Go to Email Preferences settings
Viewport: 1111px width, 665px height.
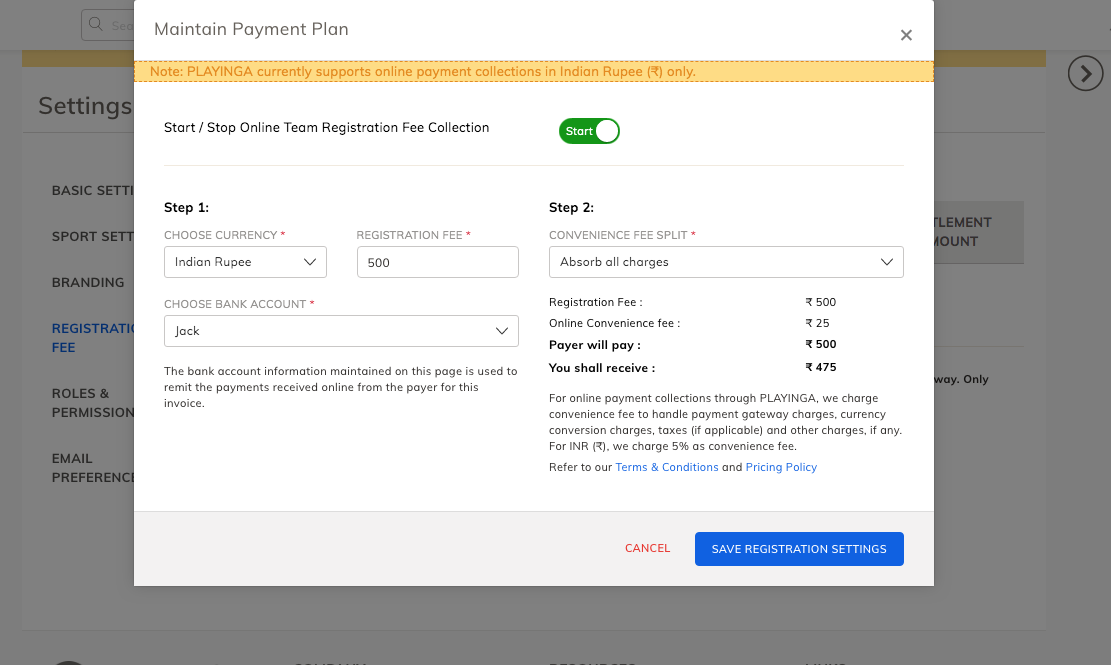pos(92,468)
